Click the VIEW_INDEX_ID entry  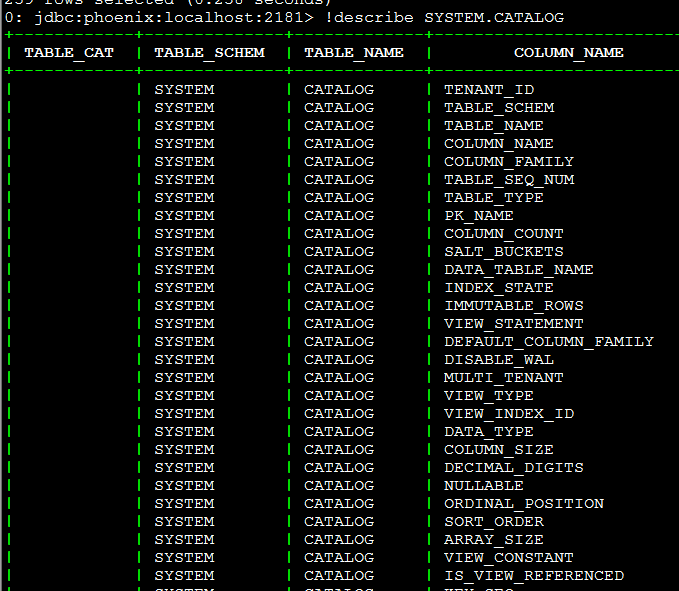coord(509,413)
